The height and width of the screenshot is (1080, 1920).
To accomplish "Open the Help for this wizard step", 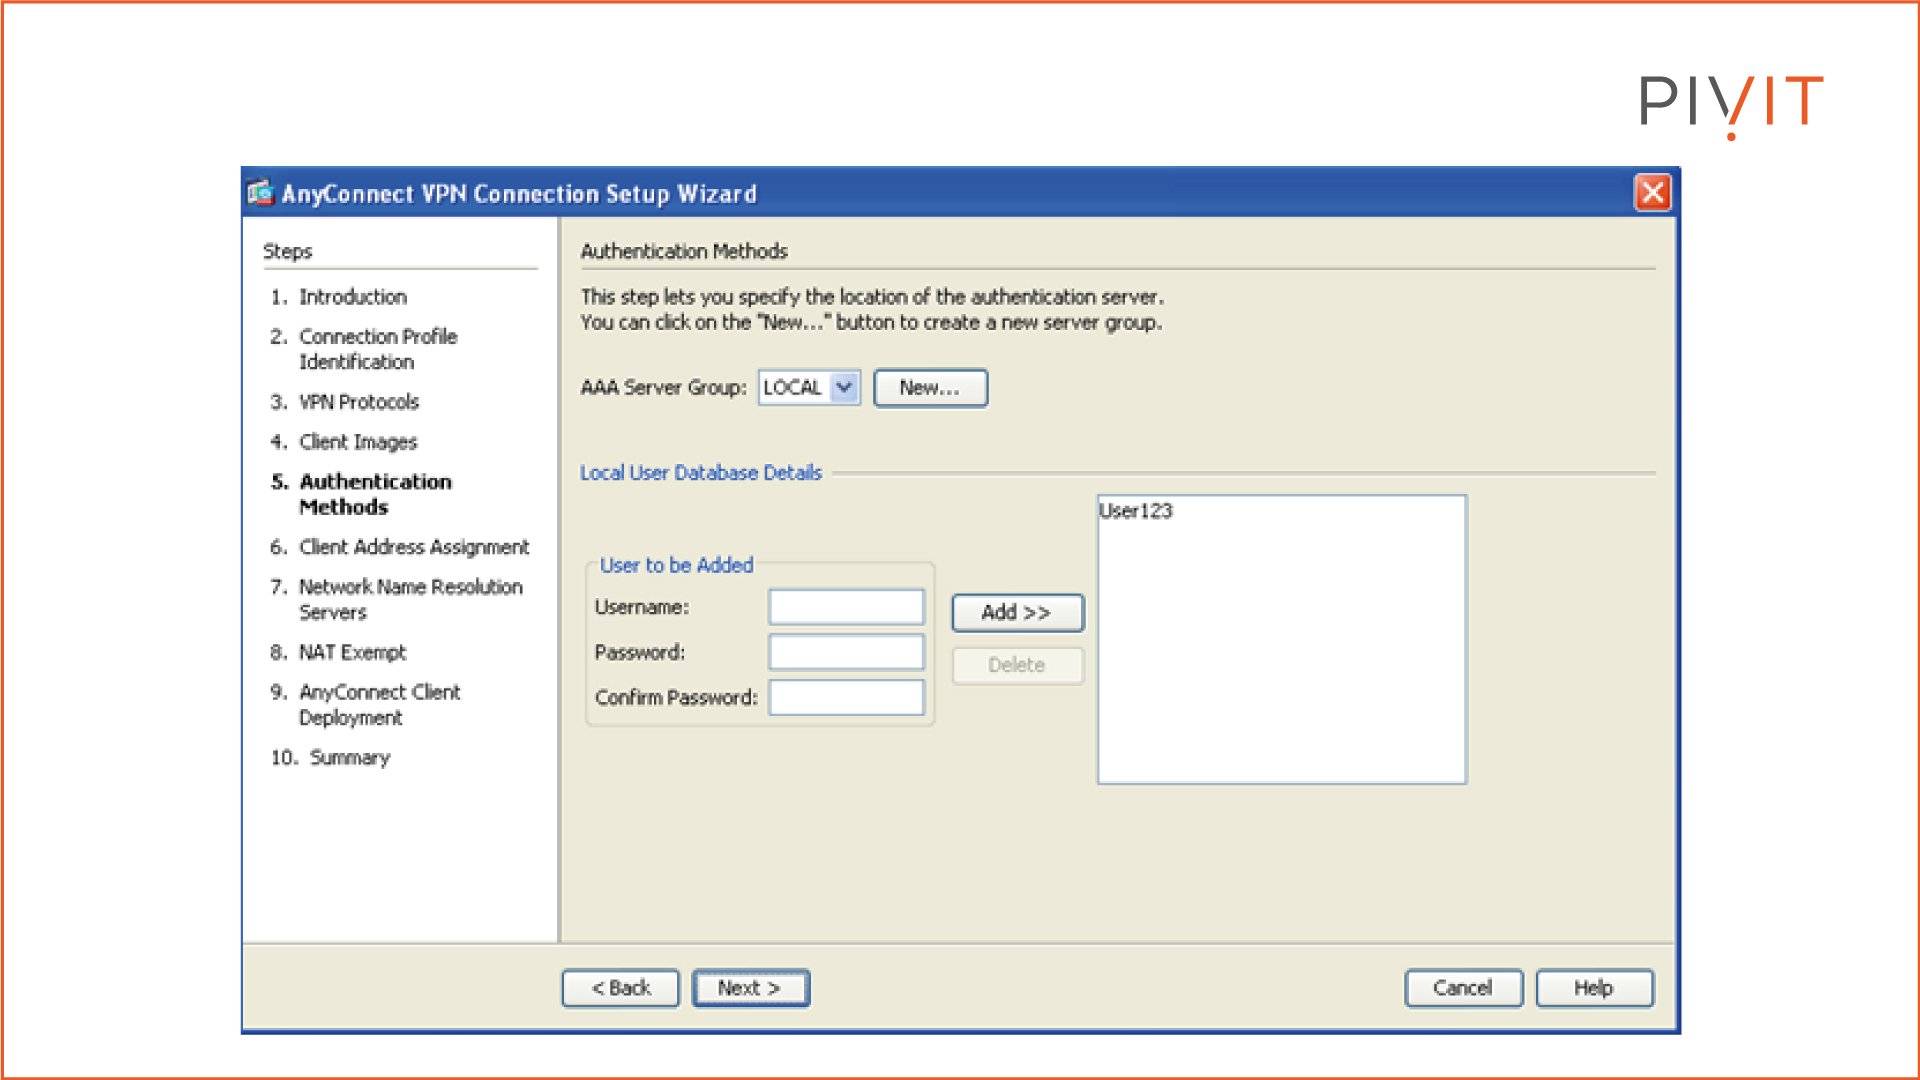I will point(1593,988).
